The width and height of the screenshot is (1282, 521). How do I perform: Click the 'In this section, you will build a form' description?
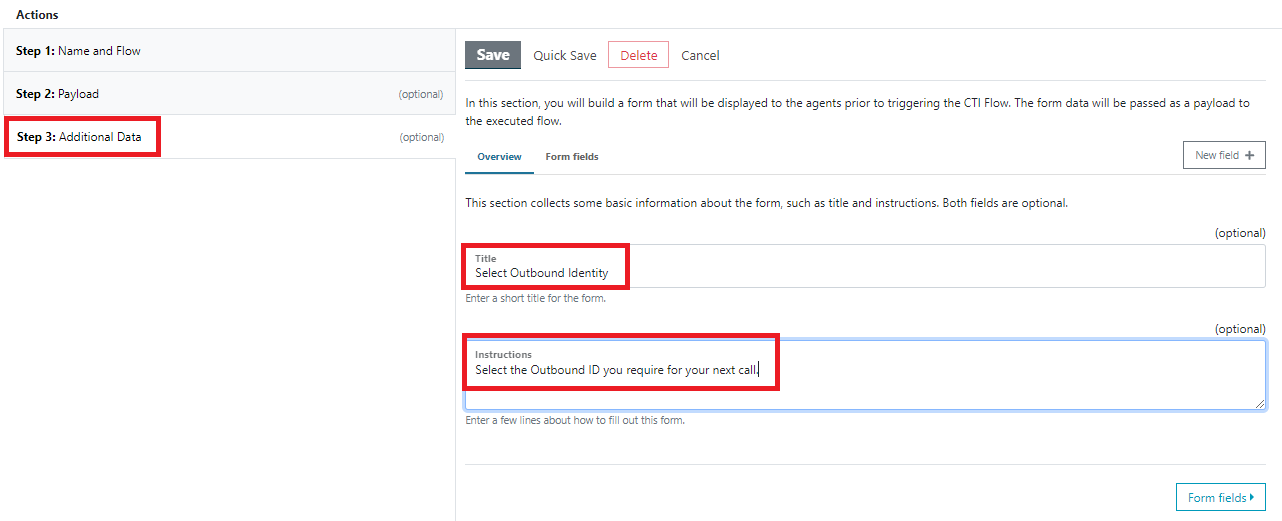(858, 112)
